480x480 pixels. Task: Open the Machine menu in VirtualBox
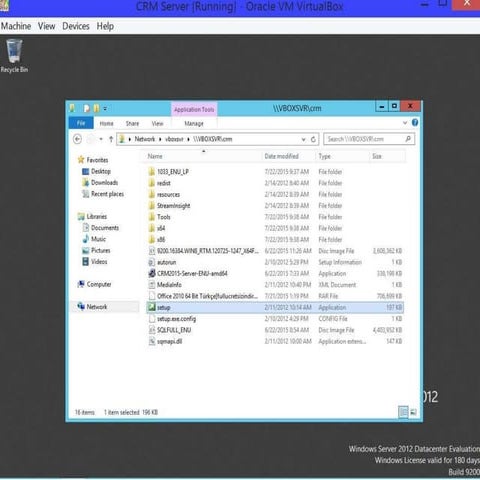pos(16,26)
